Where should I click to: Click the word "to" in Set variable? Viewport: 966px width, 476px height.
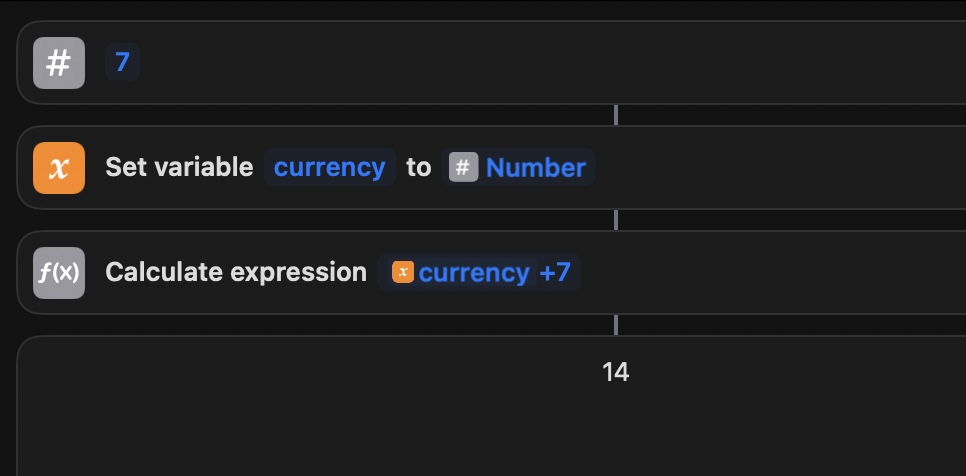418,167
